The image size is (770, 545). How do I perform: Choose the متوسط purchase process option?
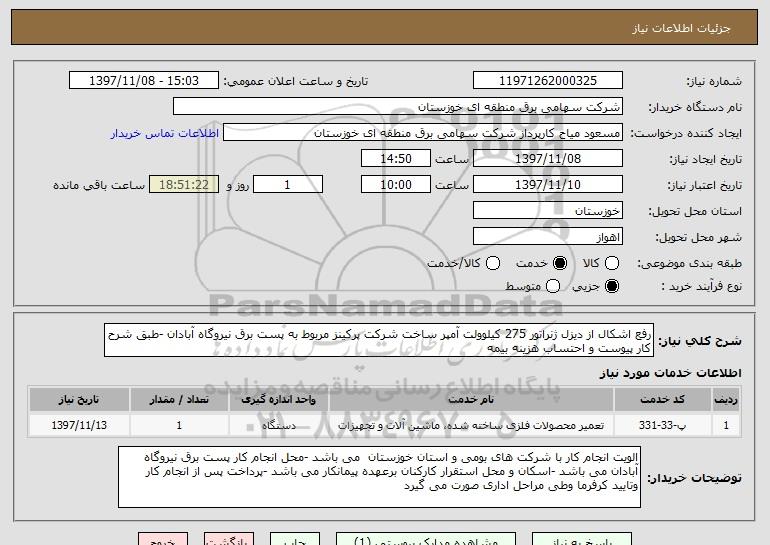(552, 286)
